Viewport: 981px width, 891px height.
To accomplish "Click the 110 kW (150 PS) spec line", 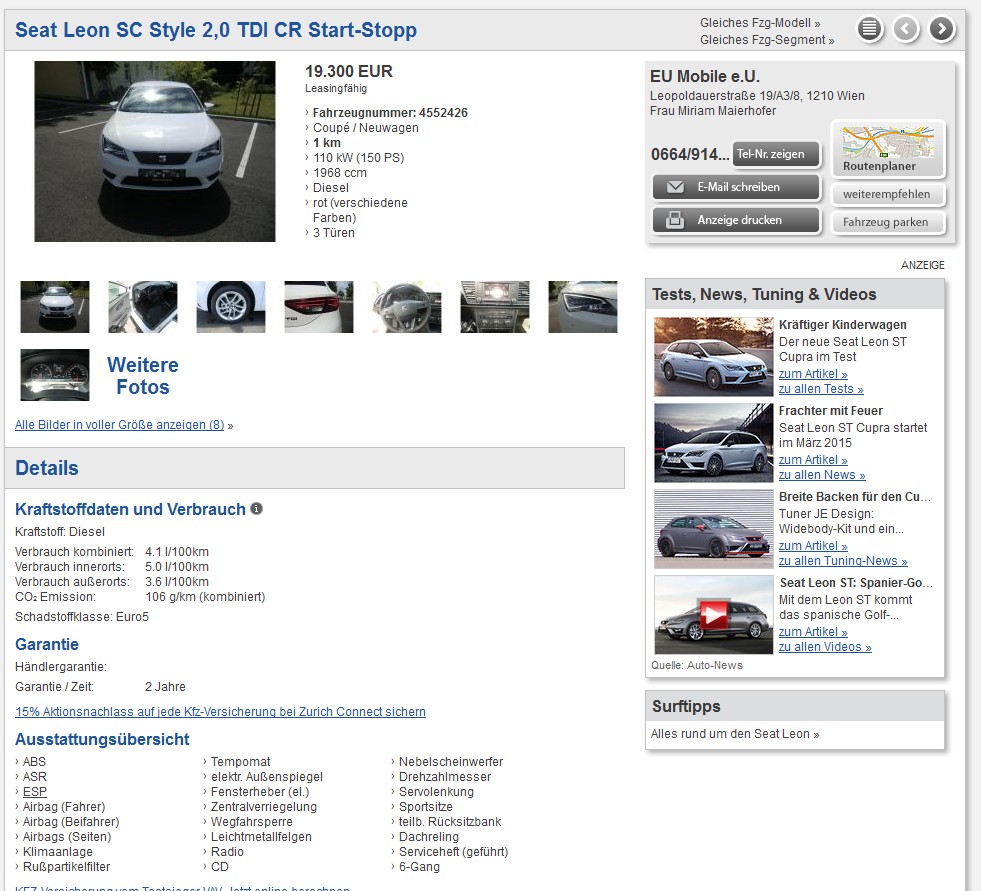I will click(358, 158).
